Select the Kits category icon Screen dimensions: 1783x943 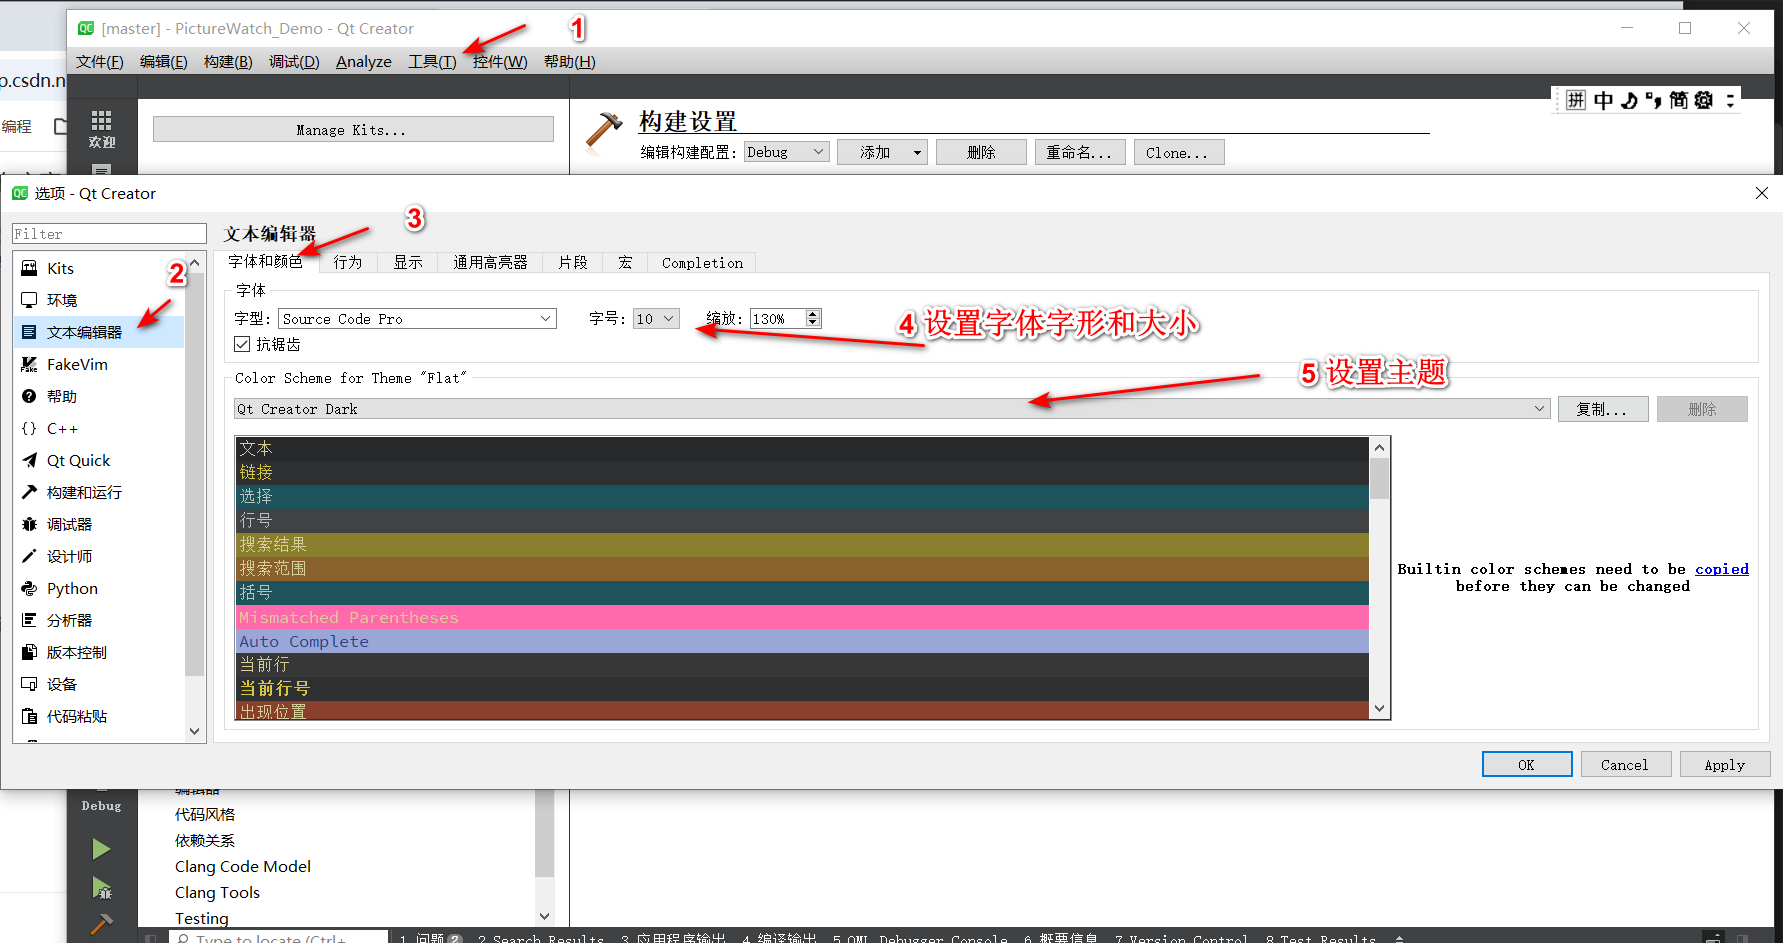point(29,268)
